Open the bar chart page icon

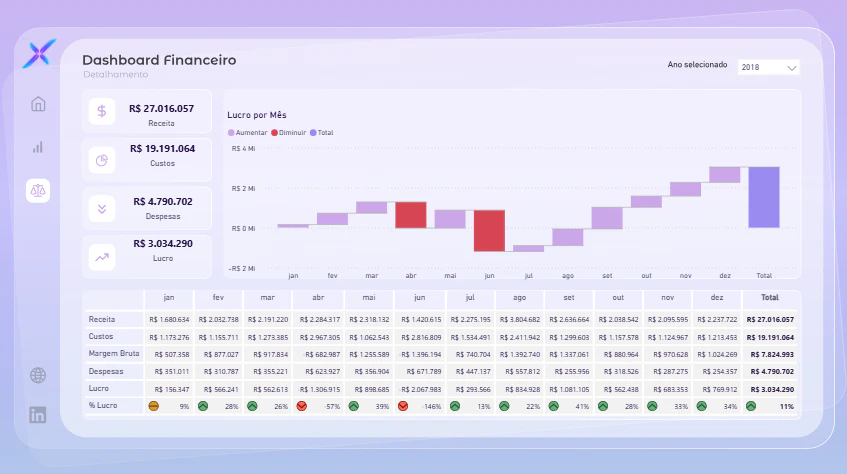tap(38, 147)
